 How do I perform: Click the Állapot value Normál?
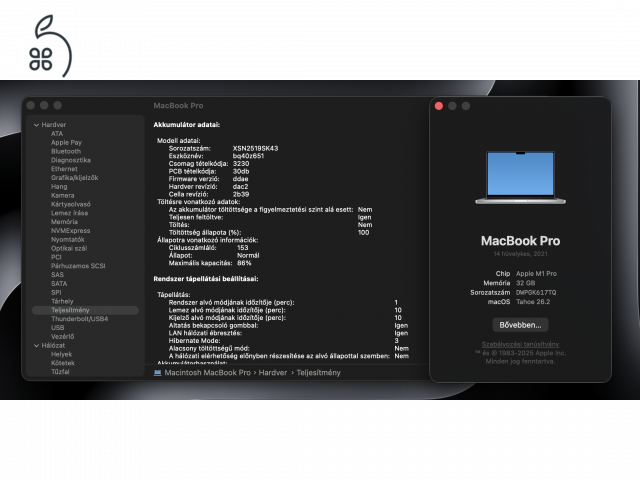pyautogui.click(x=248, y=256)
